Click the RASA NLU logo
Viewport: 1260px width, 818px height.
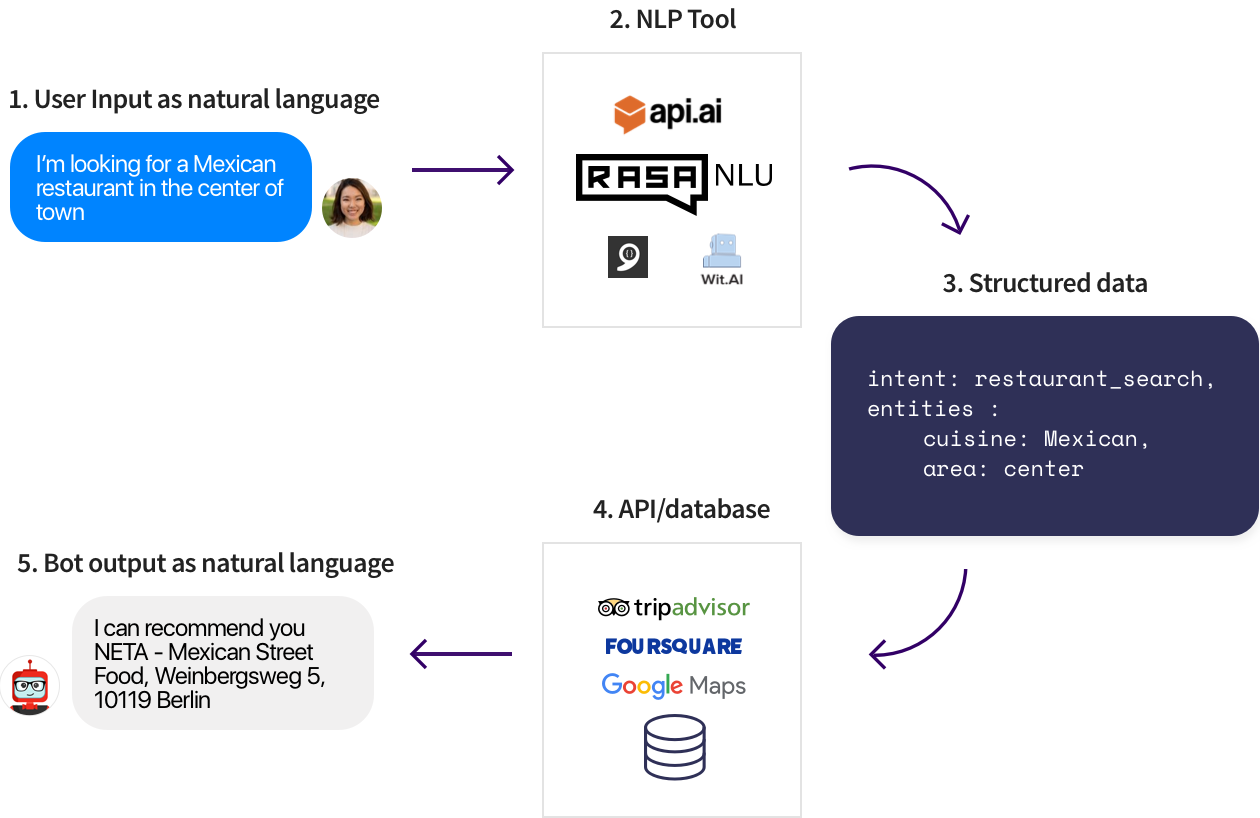coord(675,183)
